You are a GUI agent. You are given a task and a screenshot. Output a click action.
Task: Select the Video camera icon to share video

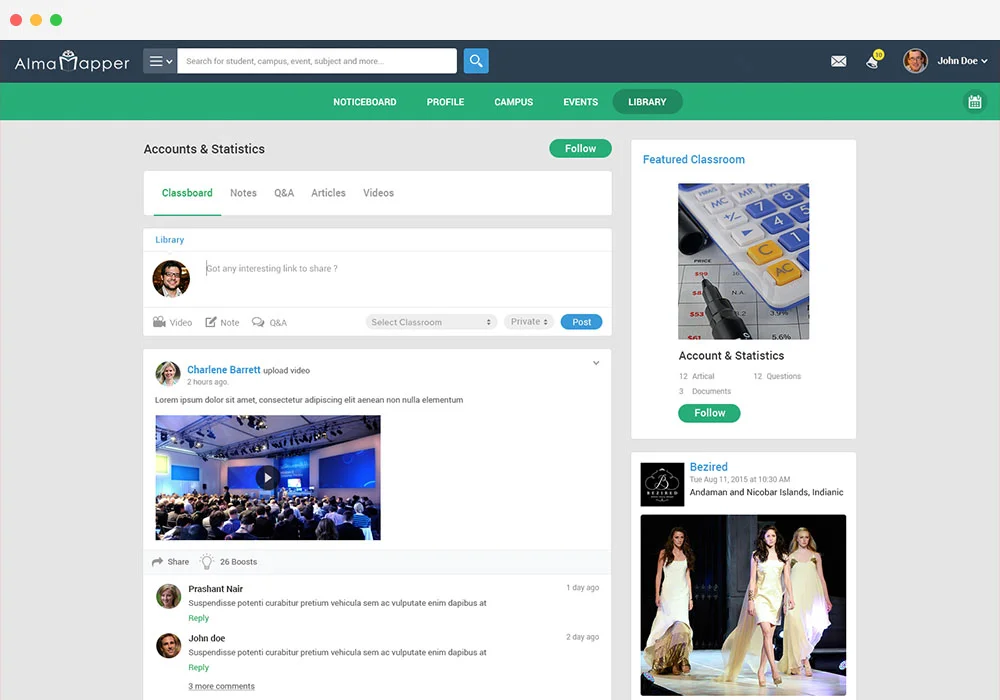pos(160,322)
